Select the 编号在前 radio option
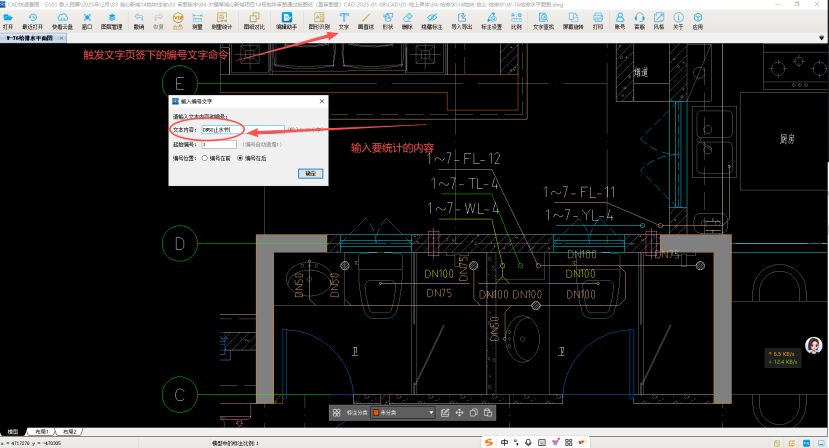Viewport: 829px width, 448px height. click(x=216, y=158)
